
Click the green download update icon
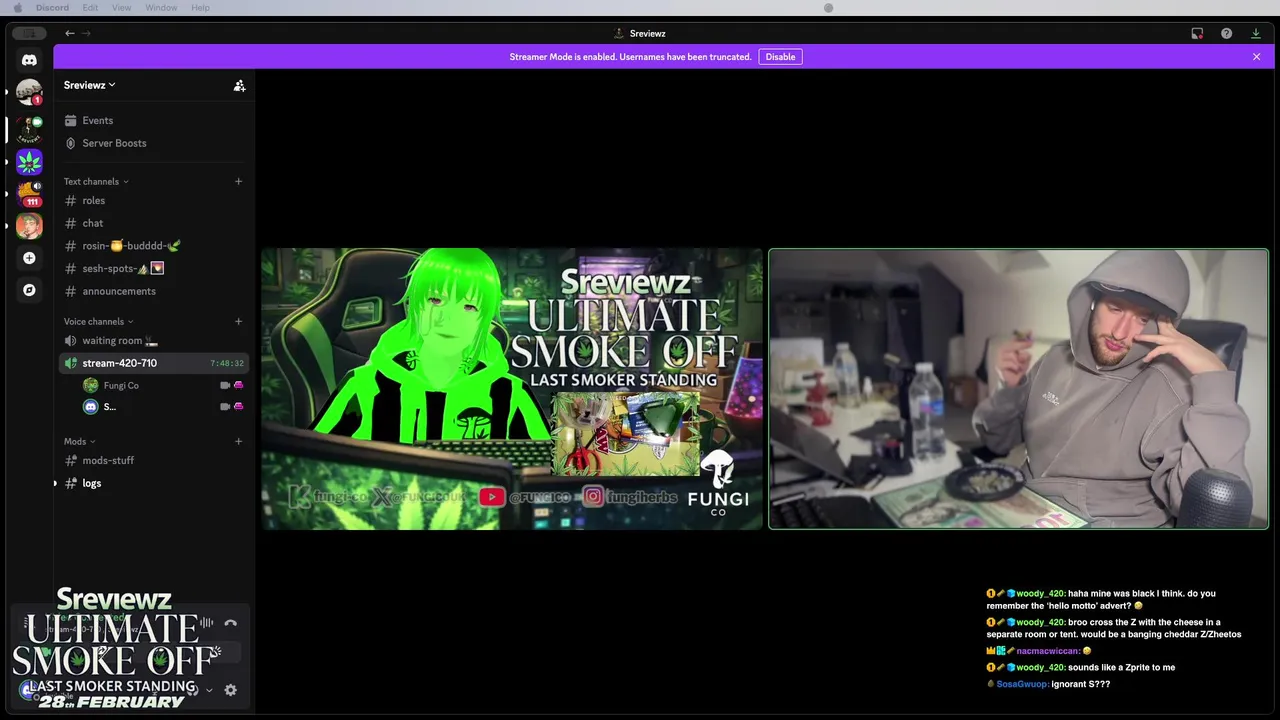point(1256,33)
